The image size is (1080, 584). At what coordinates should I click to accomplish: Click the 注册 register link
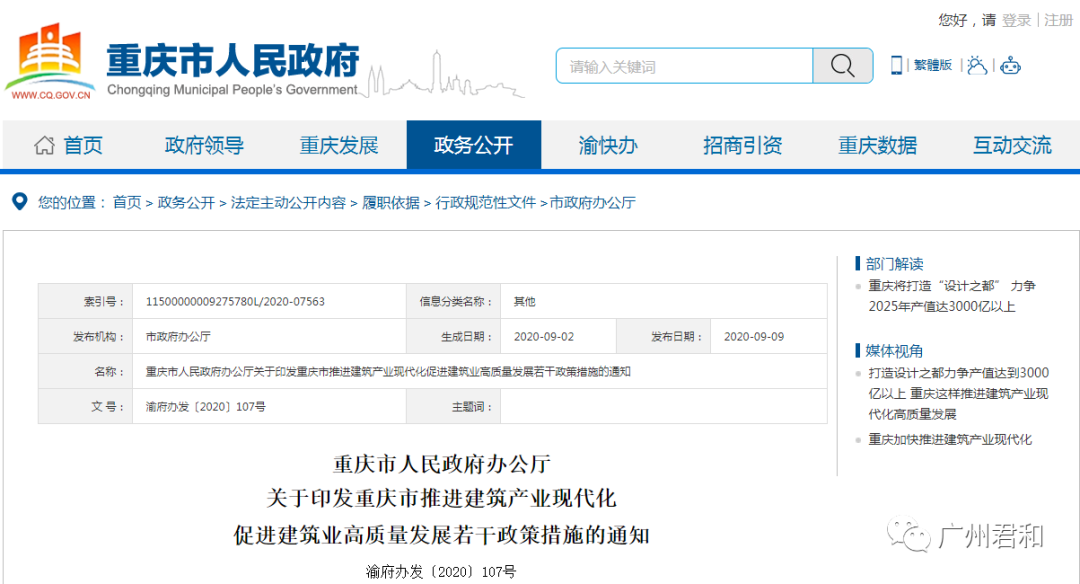coord(1058,20)
